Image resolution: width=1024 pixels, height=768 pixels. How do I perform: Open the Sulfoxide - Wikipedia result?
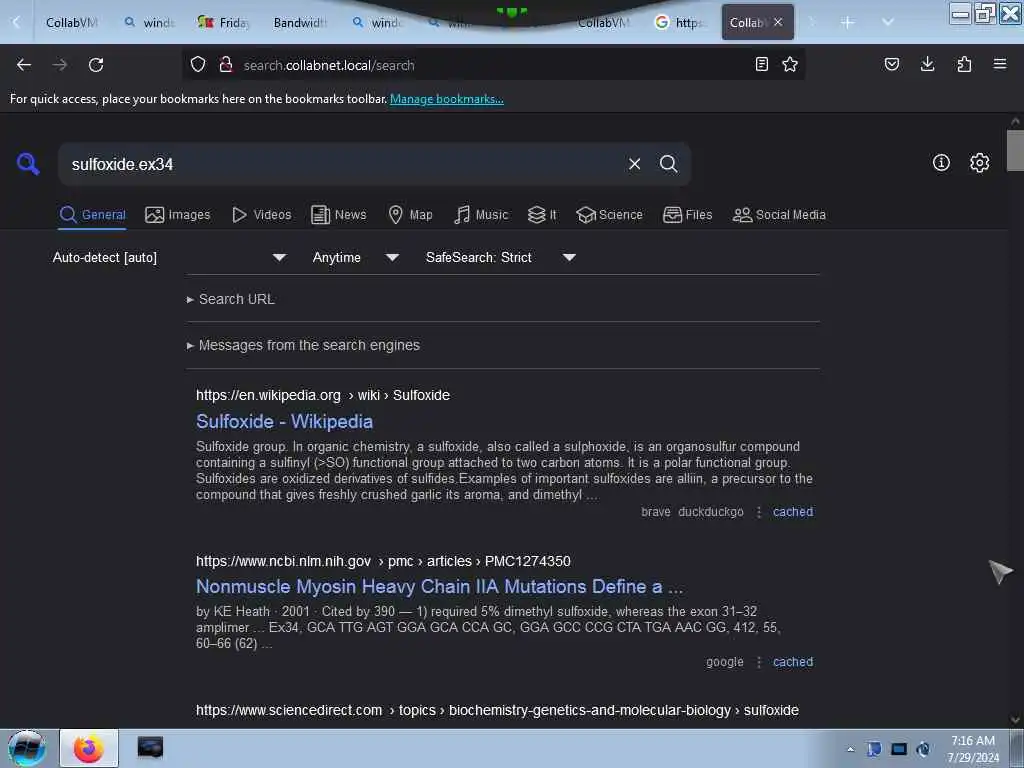(284, 421)
